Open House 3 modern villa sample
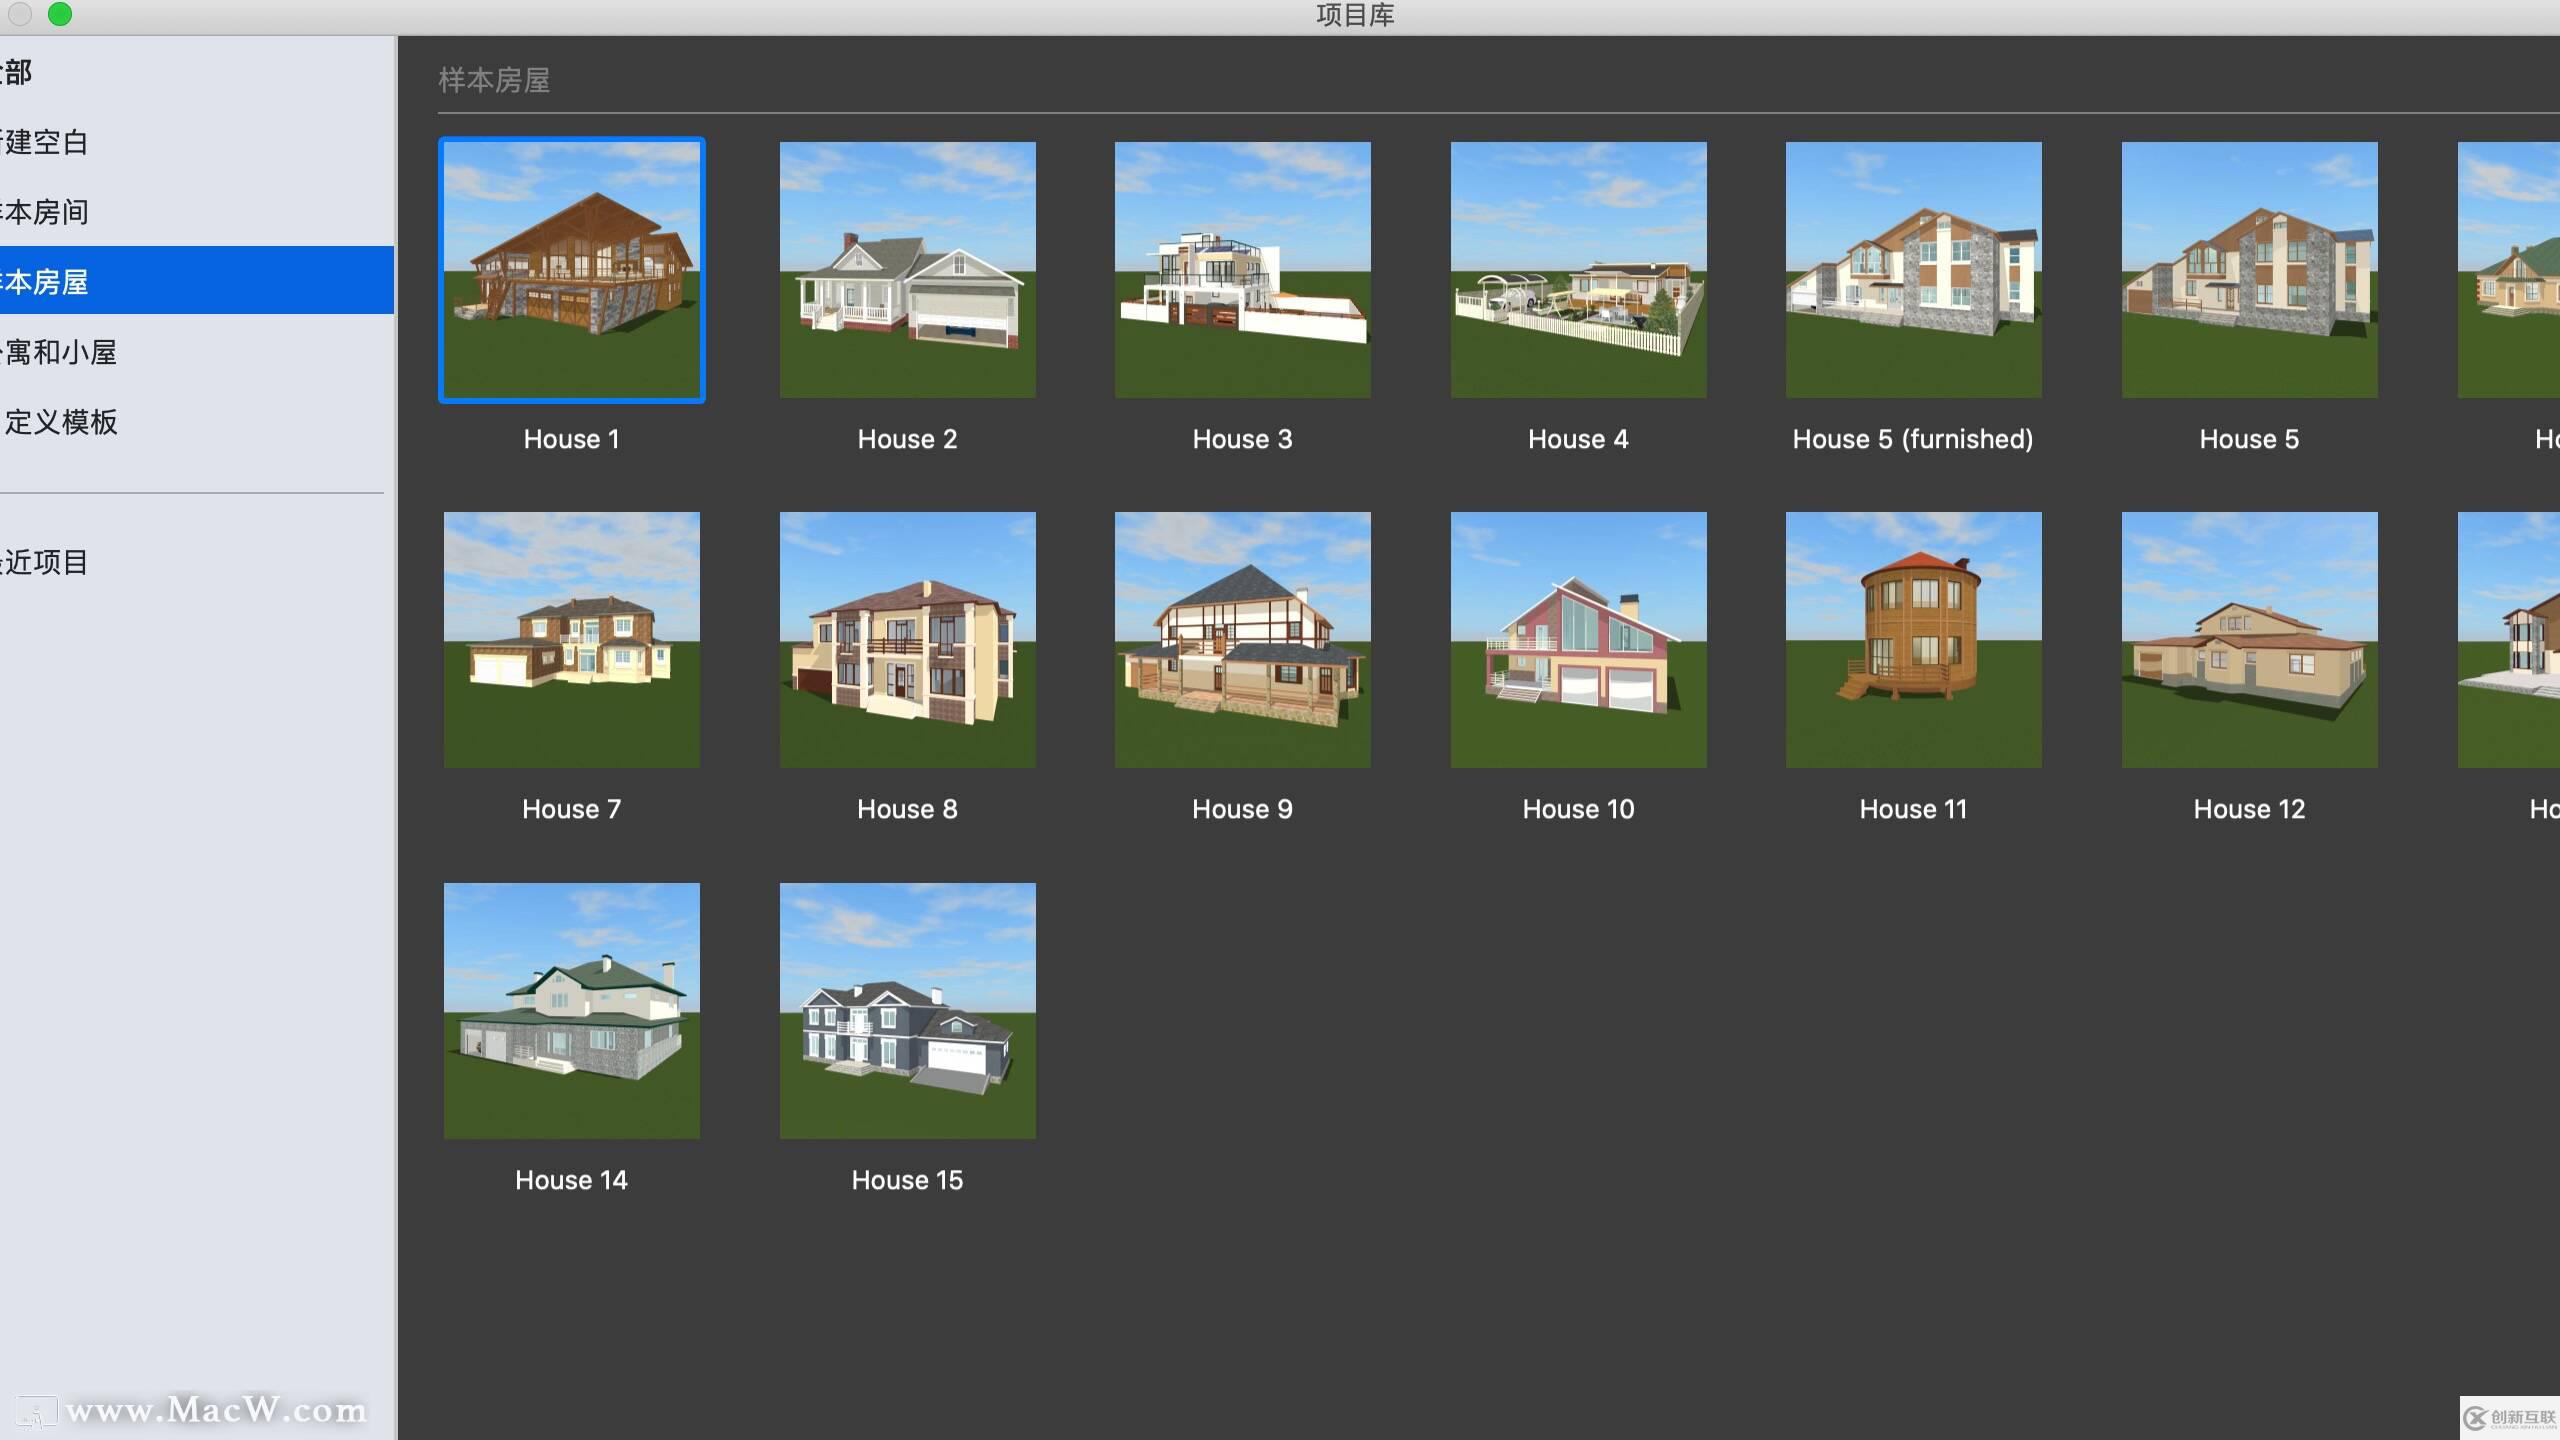Image resolution: width=2560 pixels, height=1440 pixels. 1242,269
